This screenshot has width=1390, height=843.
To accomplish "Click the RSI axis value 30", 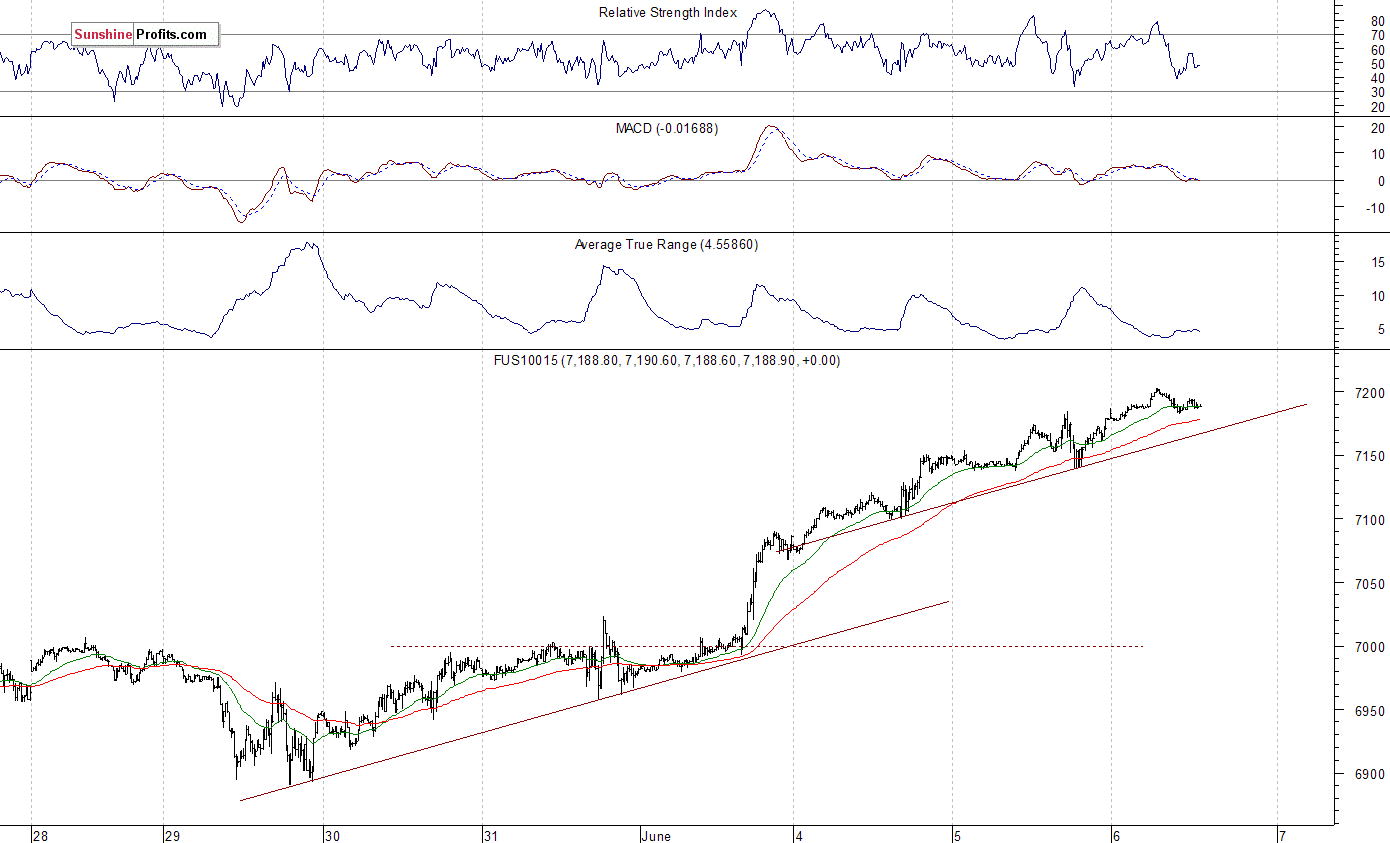I will pos(1378,92).
